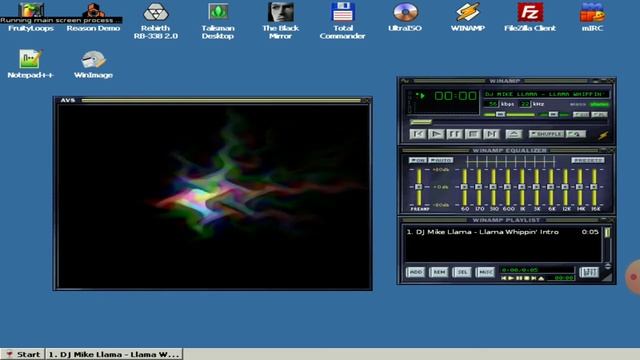
Task: Open the playlist SEL menu button
Action: (x=462, y=272)
